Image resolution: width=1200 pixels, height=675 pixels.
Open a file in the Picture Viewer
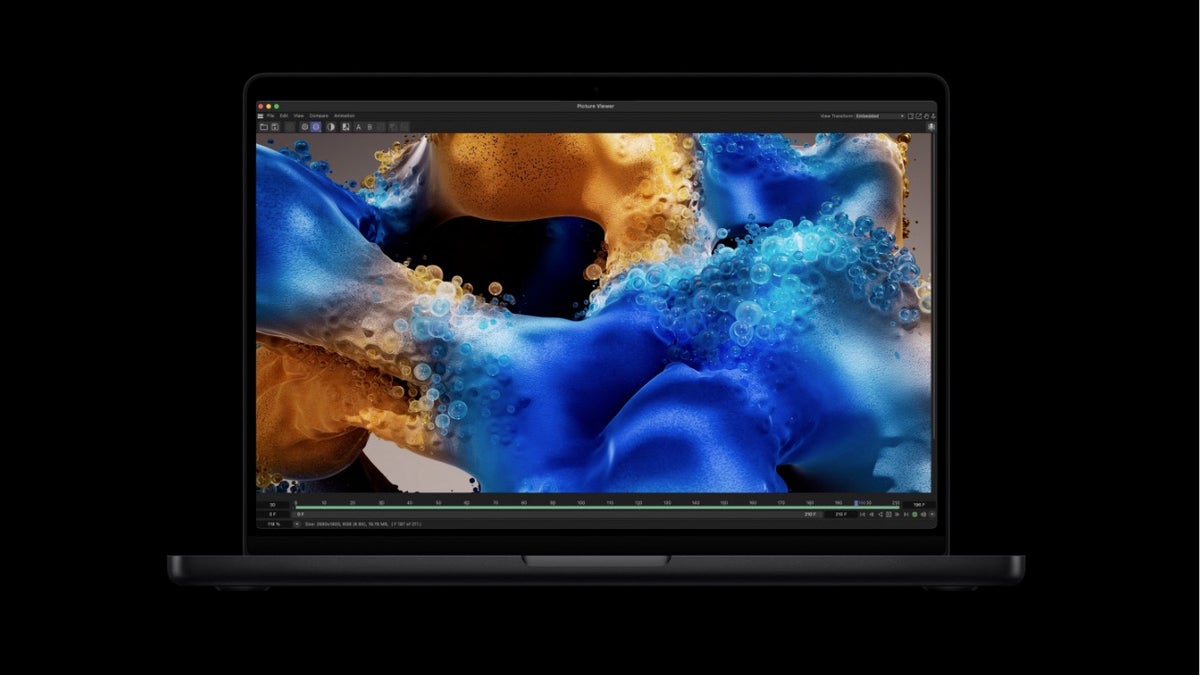click(262, 128)
